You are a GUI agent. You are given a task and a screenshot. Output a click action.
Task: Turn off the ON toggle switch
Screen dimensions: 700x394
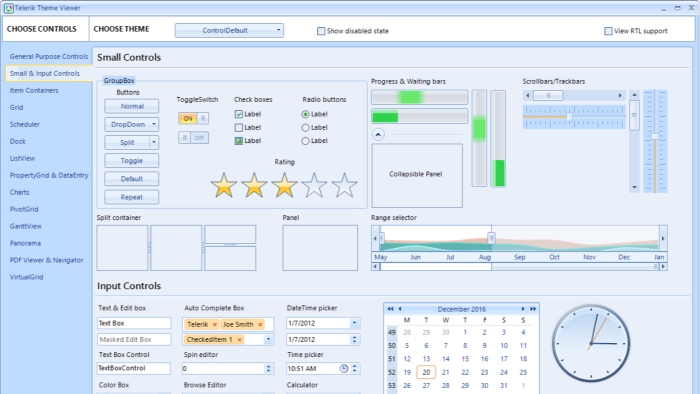point(193,118)
